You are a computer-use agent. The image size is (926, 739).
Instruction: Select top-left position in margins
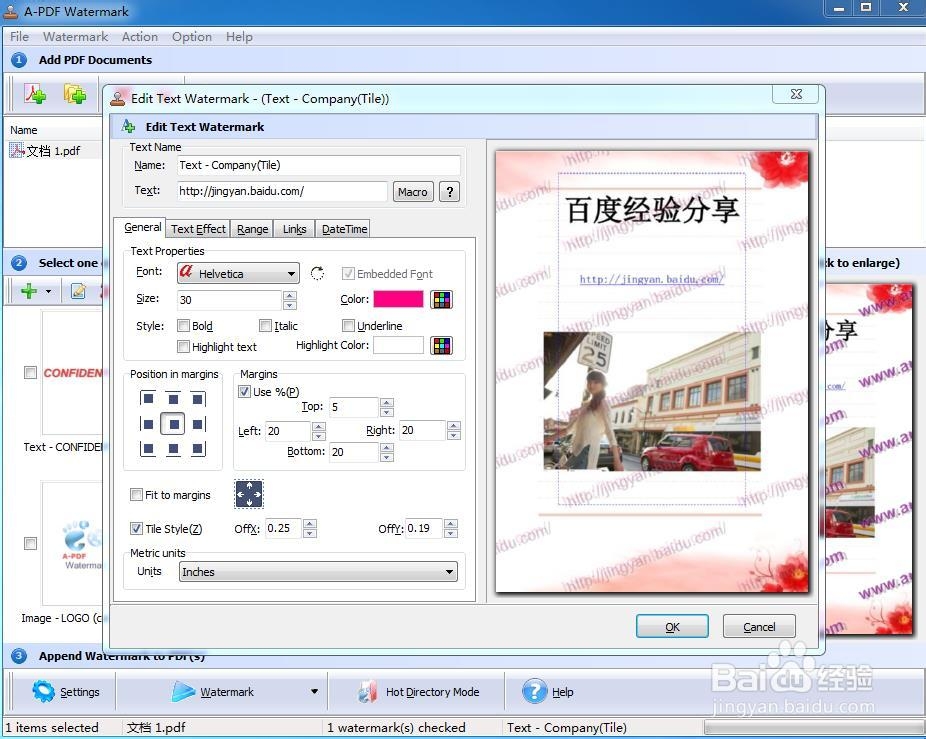coord(148,399)
